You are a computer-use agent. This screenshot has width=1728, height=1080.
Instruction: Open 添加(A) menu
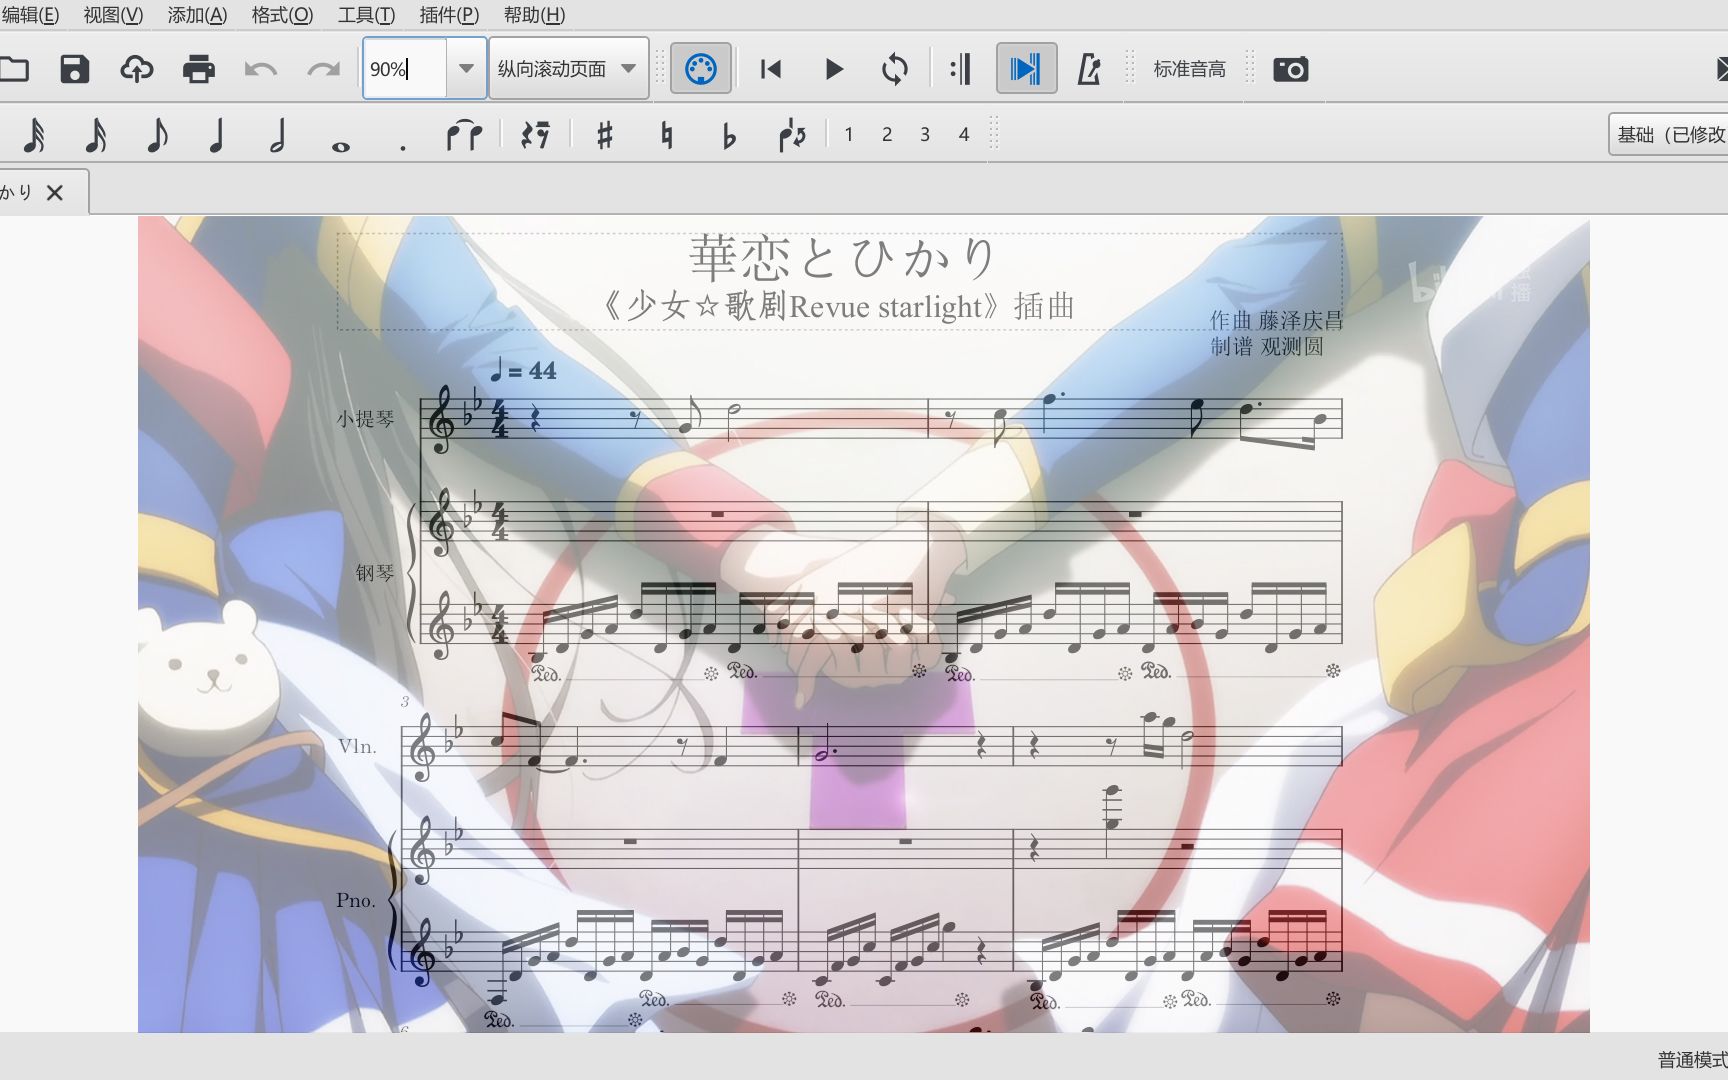197,15
